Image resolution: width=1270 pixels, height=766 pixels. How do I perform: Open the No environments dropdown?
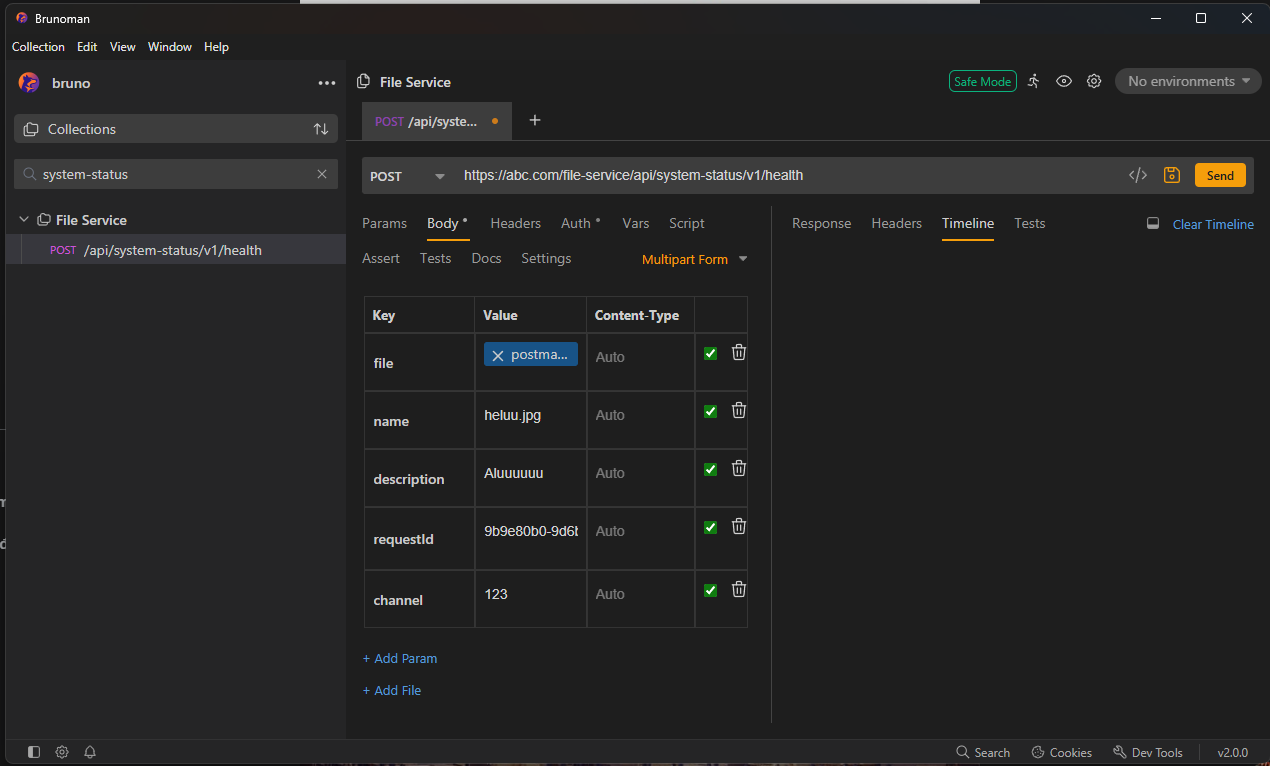tap(1188, 81)
